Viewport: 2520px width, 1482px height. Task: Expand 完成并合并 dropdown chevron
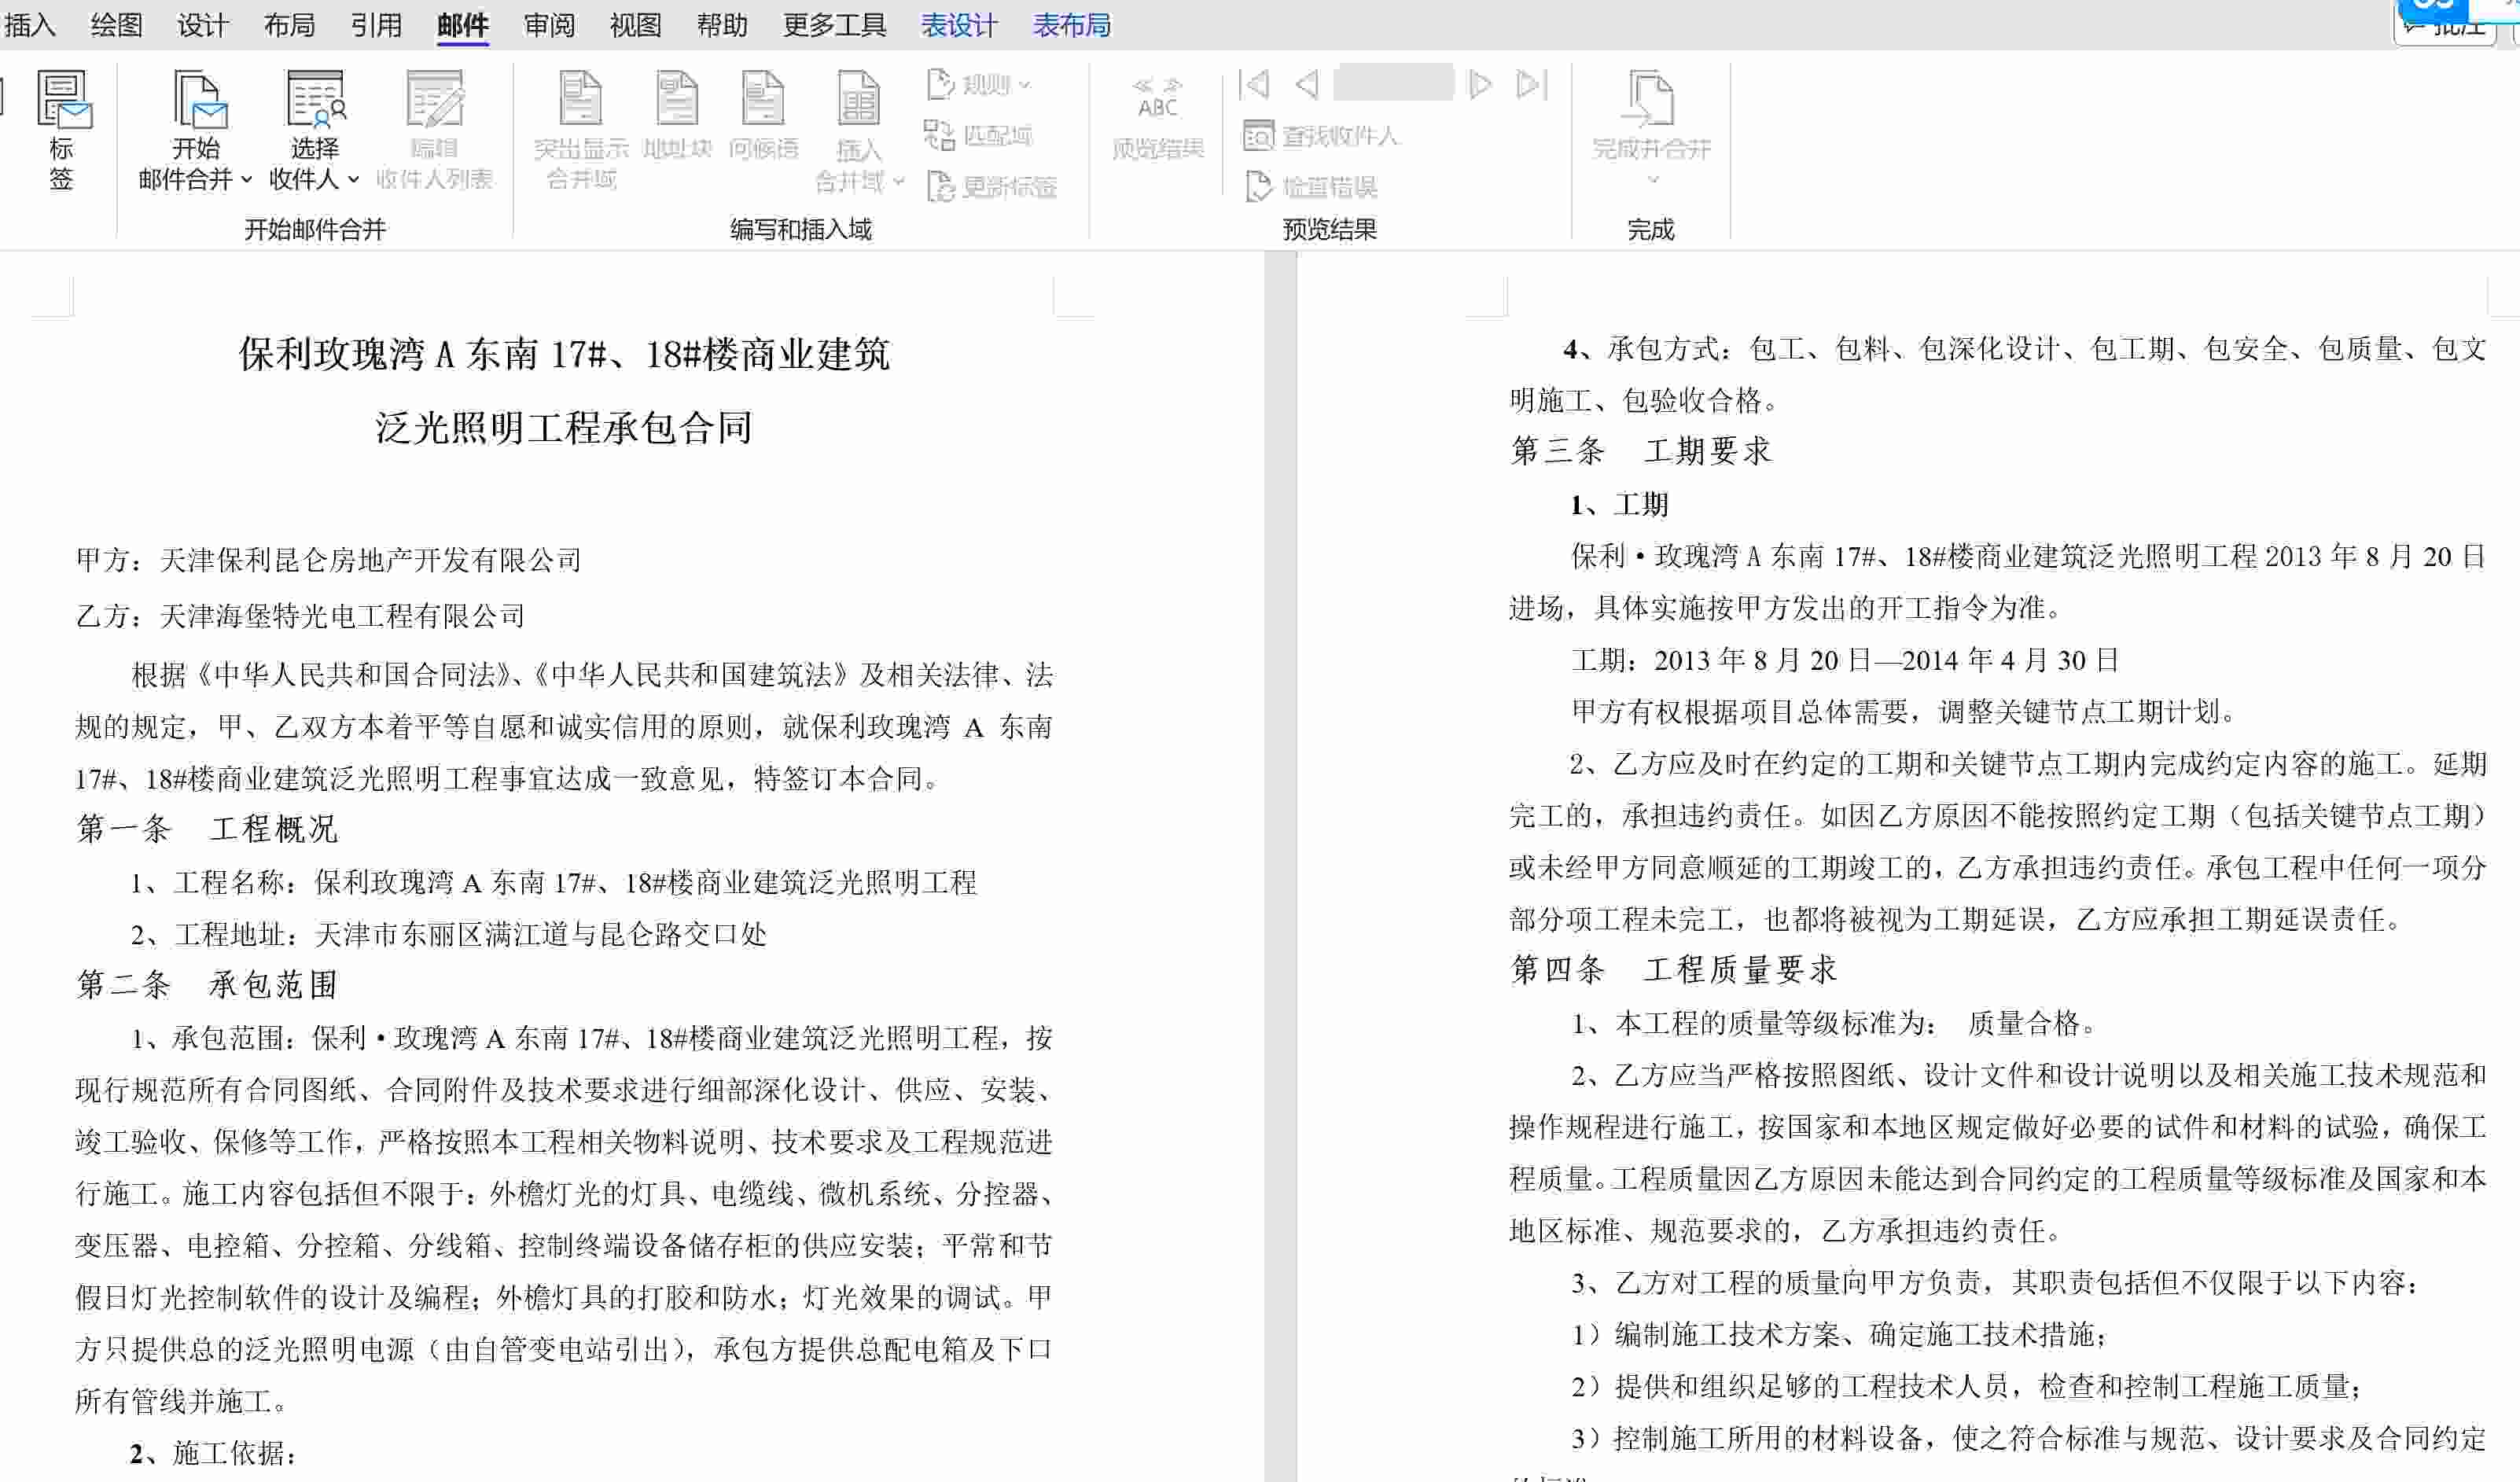(x=1652, y=180)
